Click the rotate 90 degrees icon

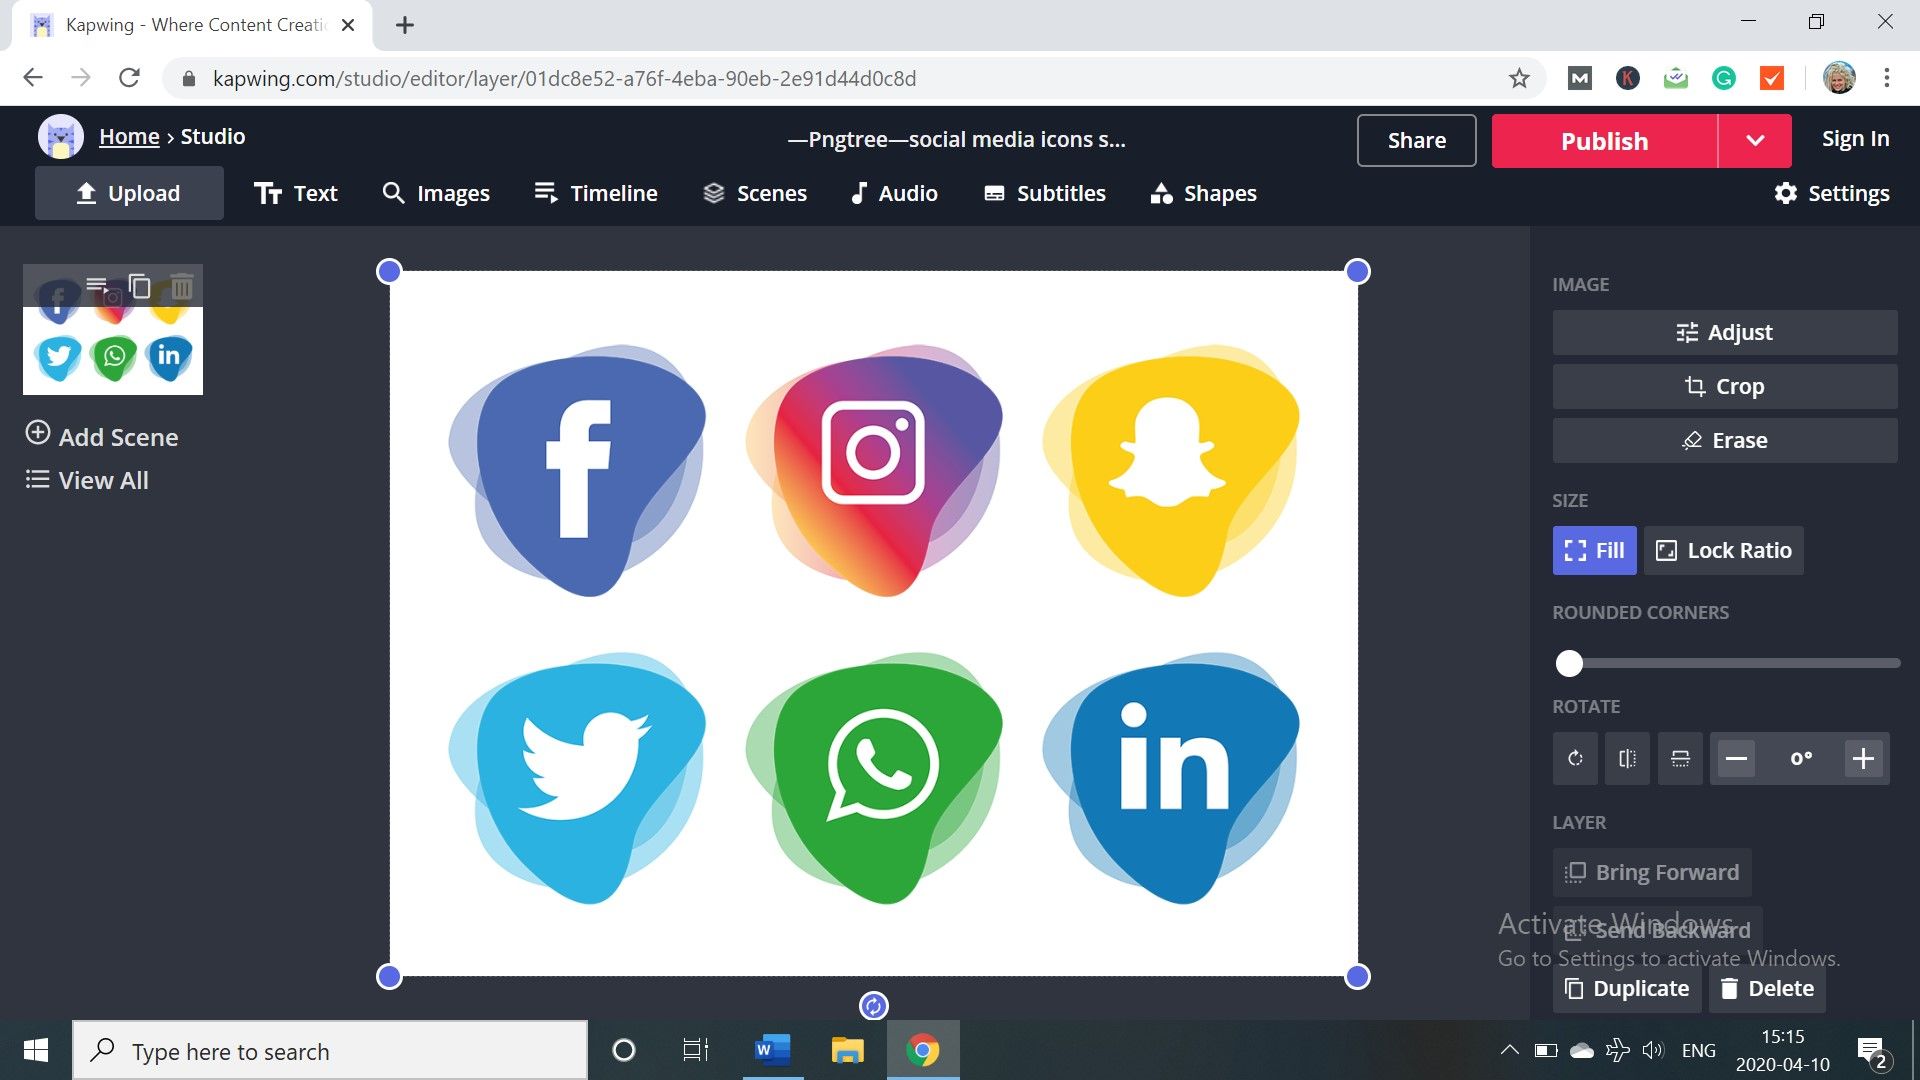(x=1575, y=759)
